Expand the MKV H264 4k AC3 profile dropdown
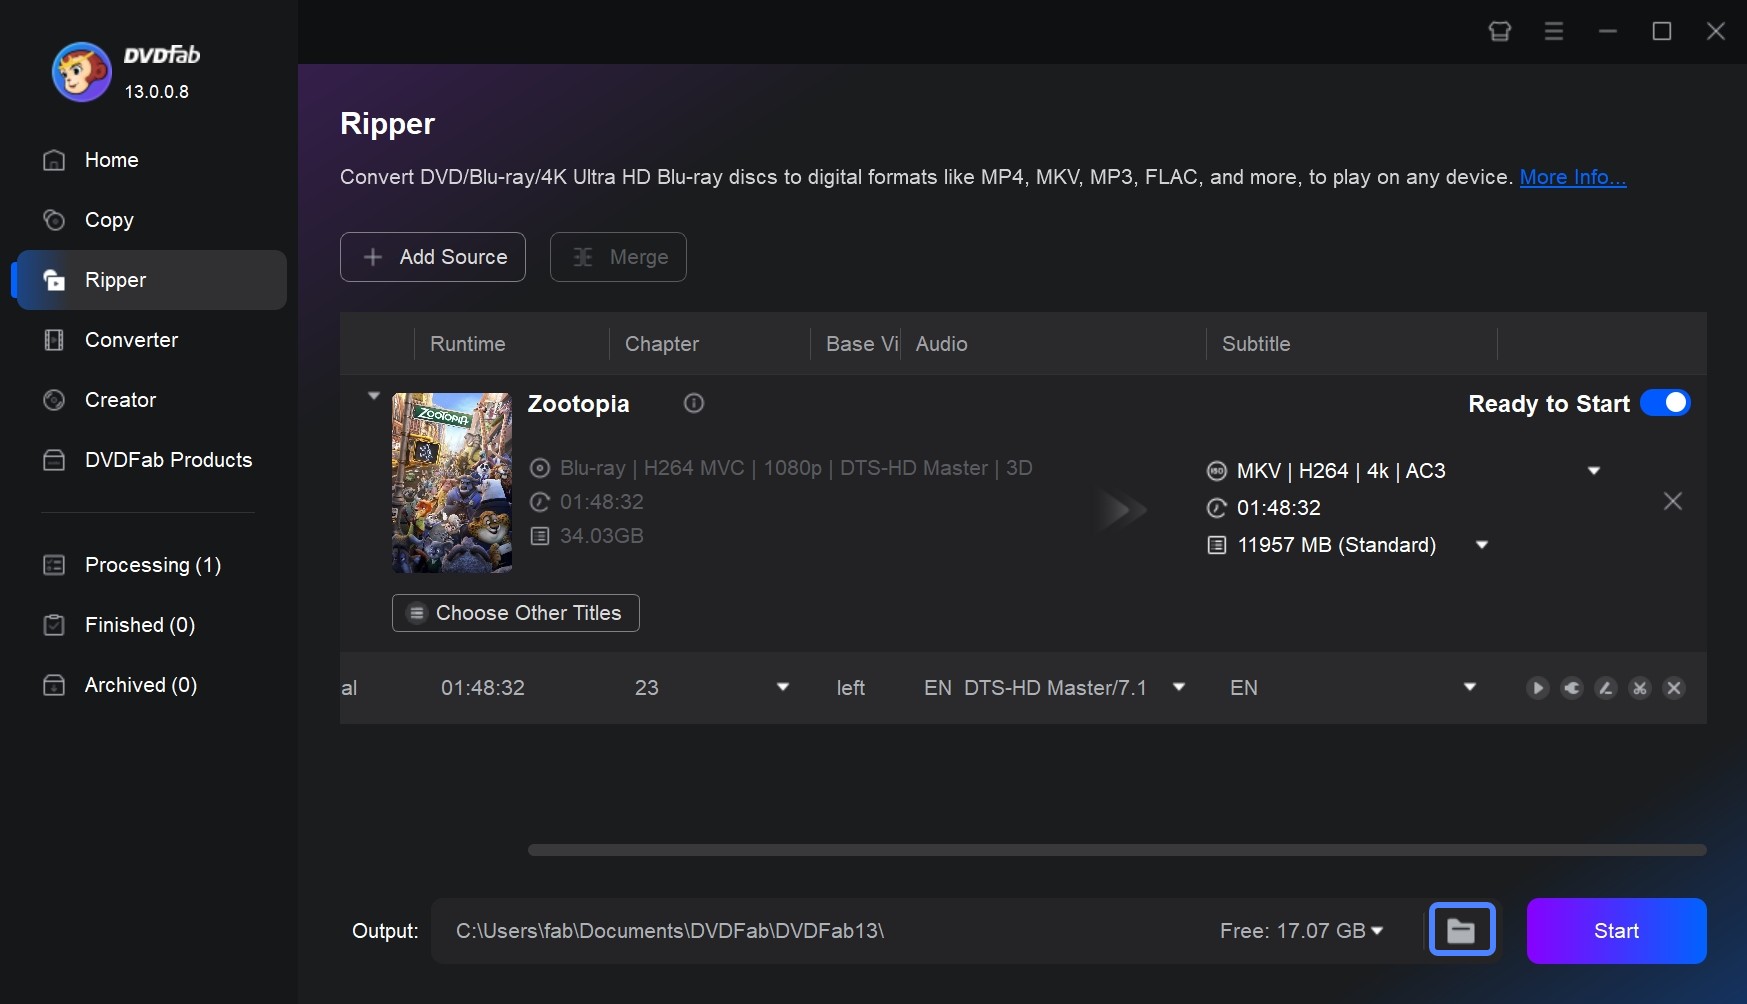 click(1594, 470)
